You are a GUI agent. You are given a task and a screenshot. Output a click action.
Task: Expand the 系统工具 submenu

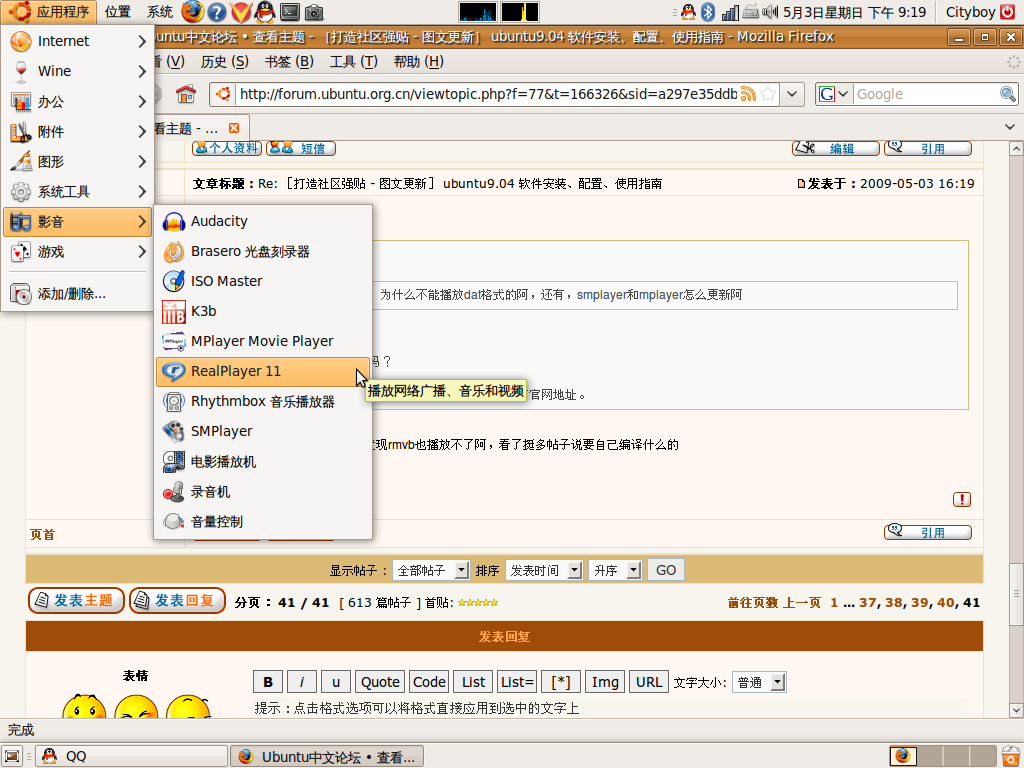click(78, 191)
